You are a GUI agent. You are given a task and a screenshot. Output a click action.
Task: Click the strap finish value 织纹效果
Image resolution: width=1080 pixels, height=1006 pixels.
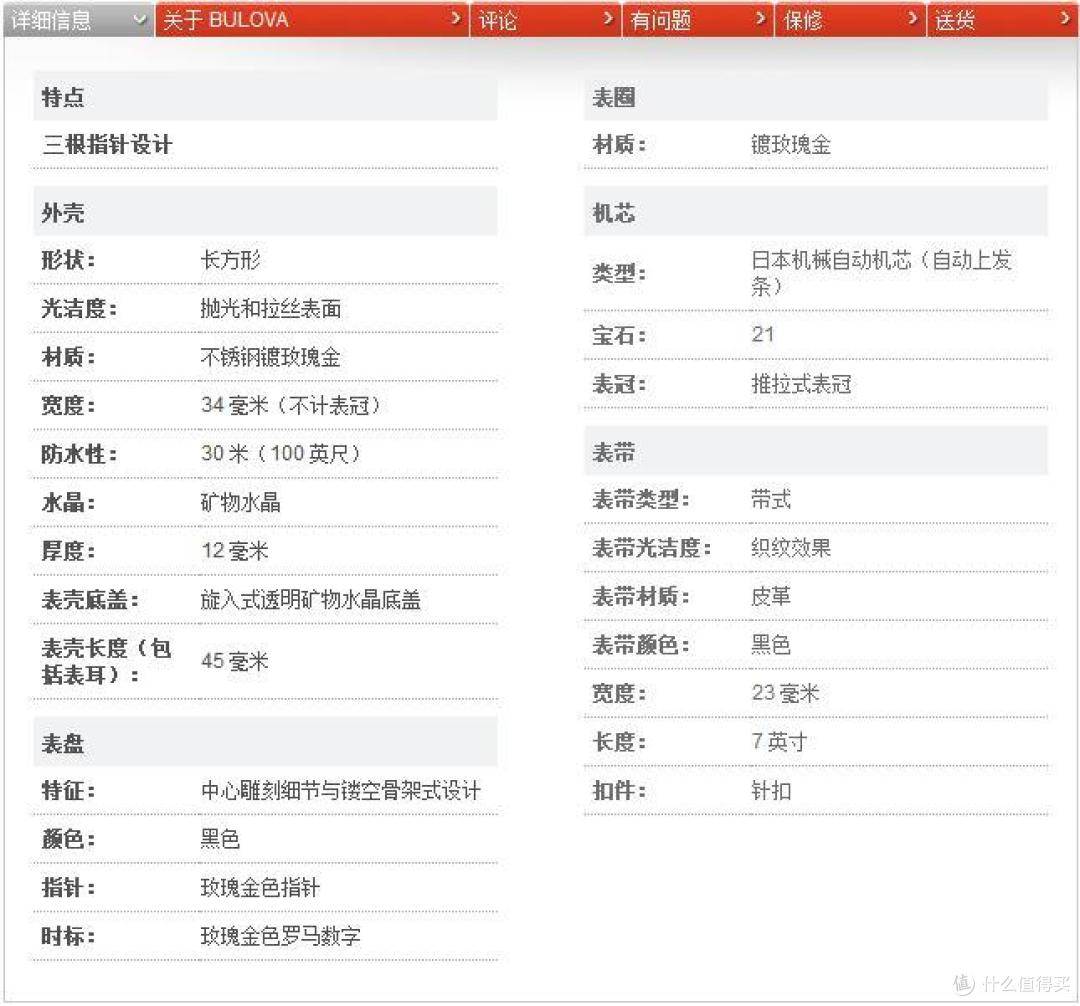791,547
